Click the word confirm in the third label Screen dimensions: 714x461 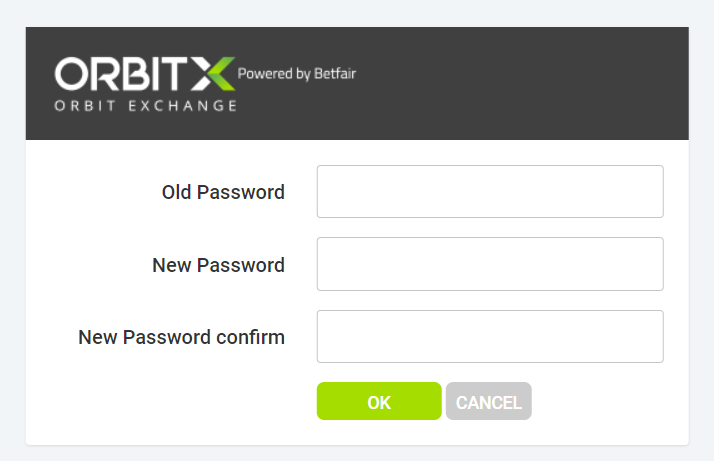[x=250, y=338]
